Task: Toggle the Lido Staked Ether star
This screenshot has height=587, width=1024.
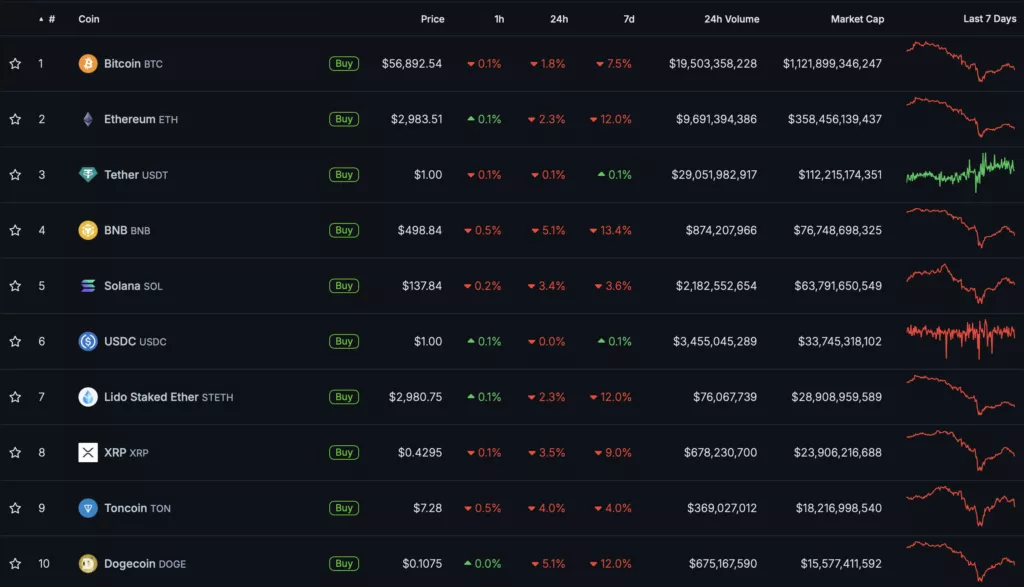Action: coord(15,396)
